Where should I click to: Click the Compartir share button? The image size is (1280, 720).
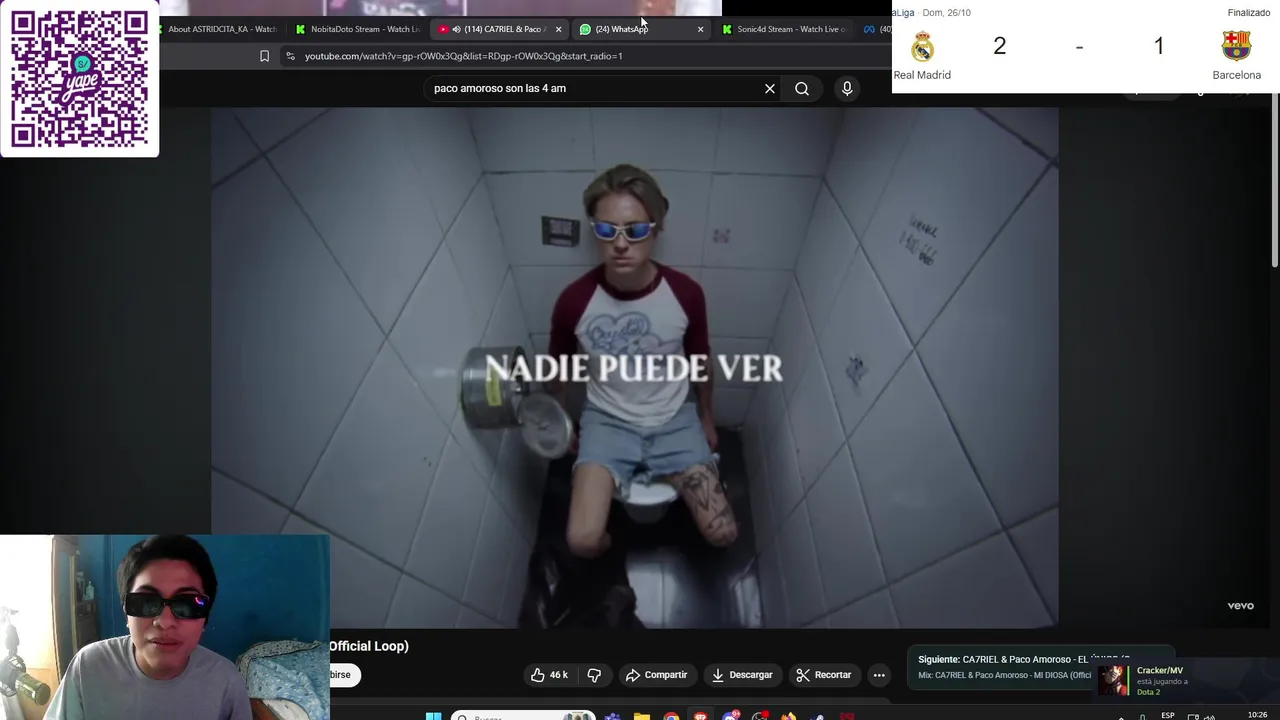point(656,675)
